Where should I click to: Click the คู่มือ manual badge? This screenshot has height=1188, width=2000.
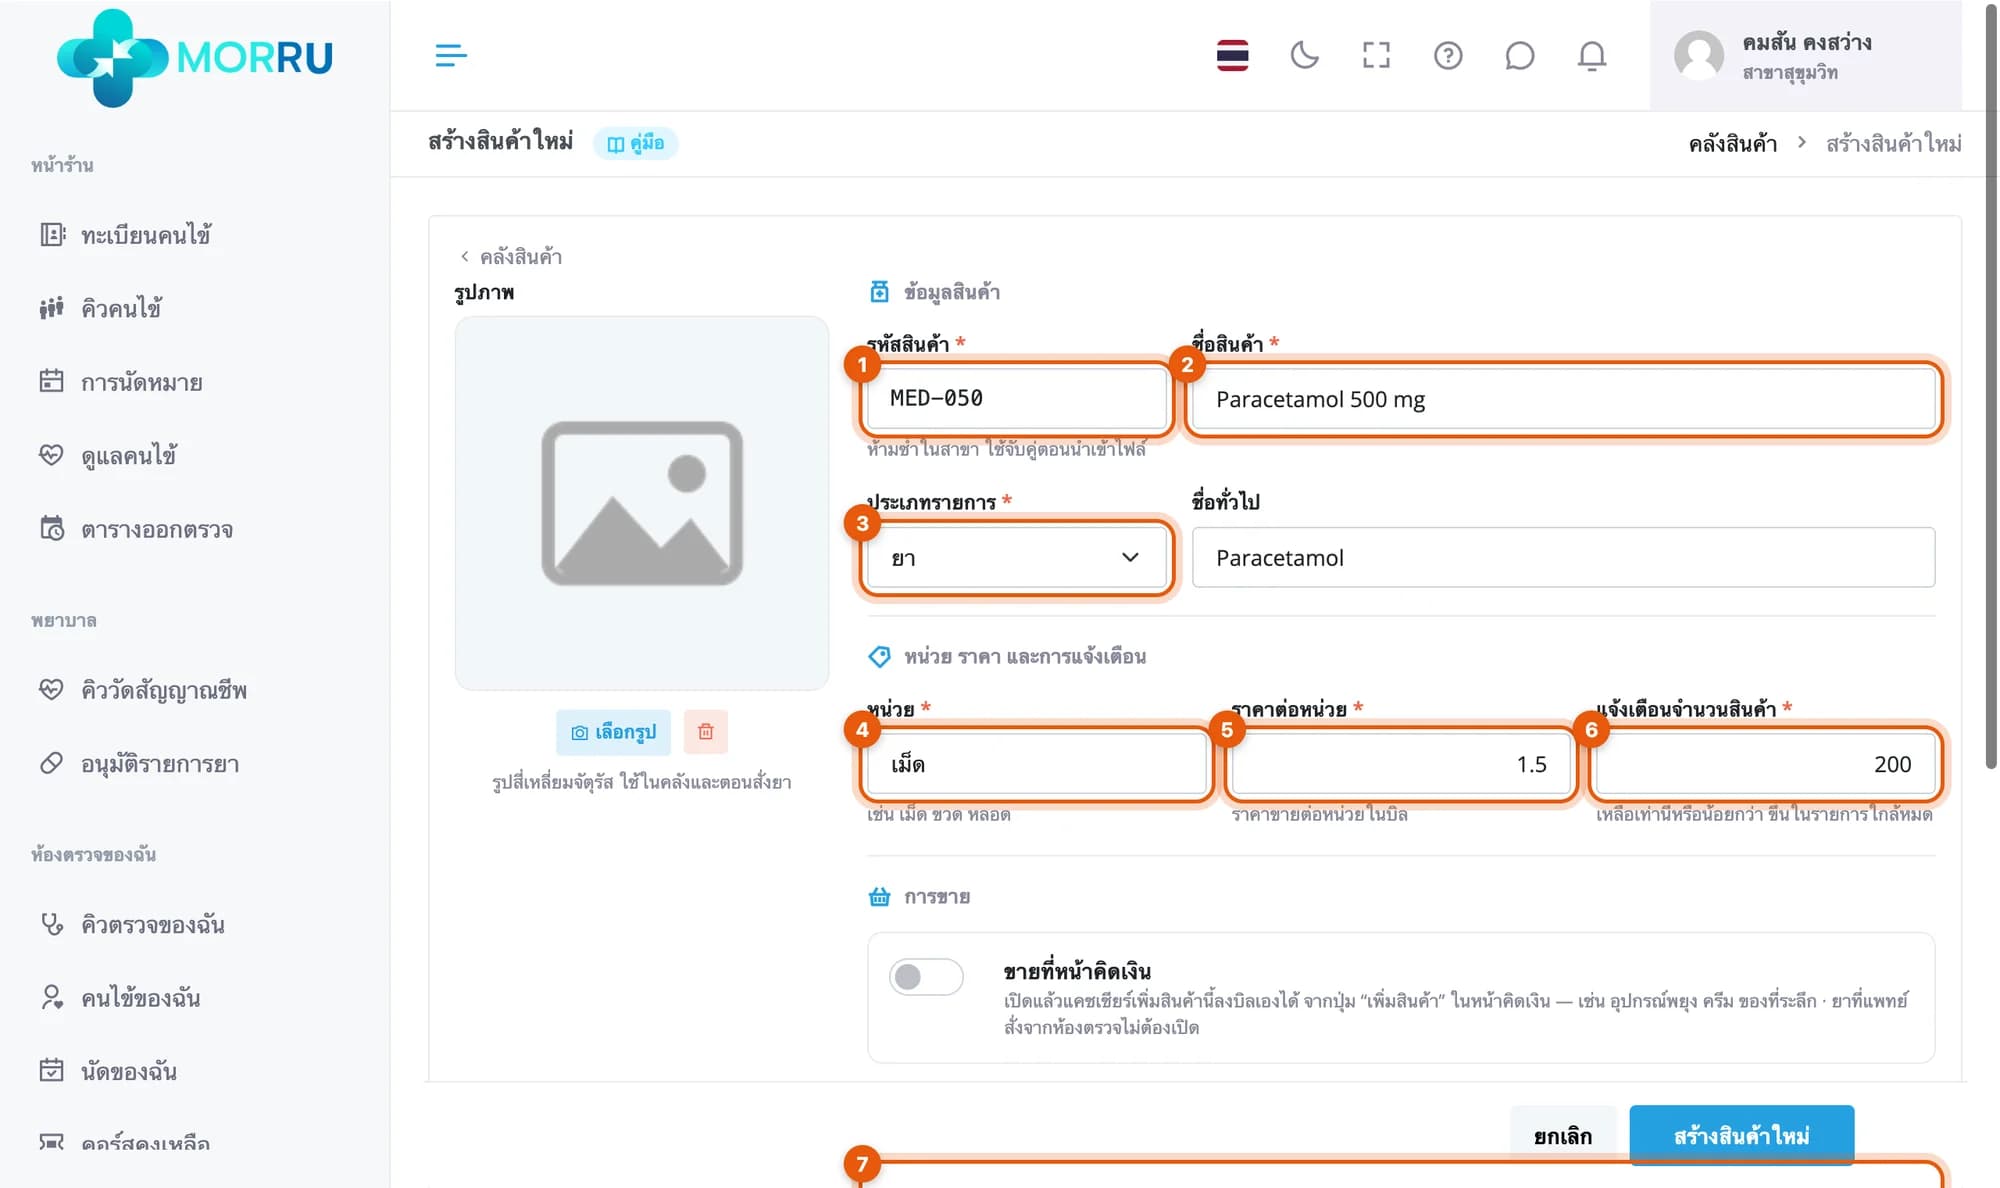(636, 143)
